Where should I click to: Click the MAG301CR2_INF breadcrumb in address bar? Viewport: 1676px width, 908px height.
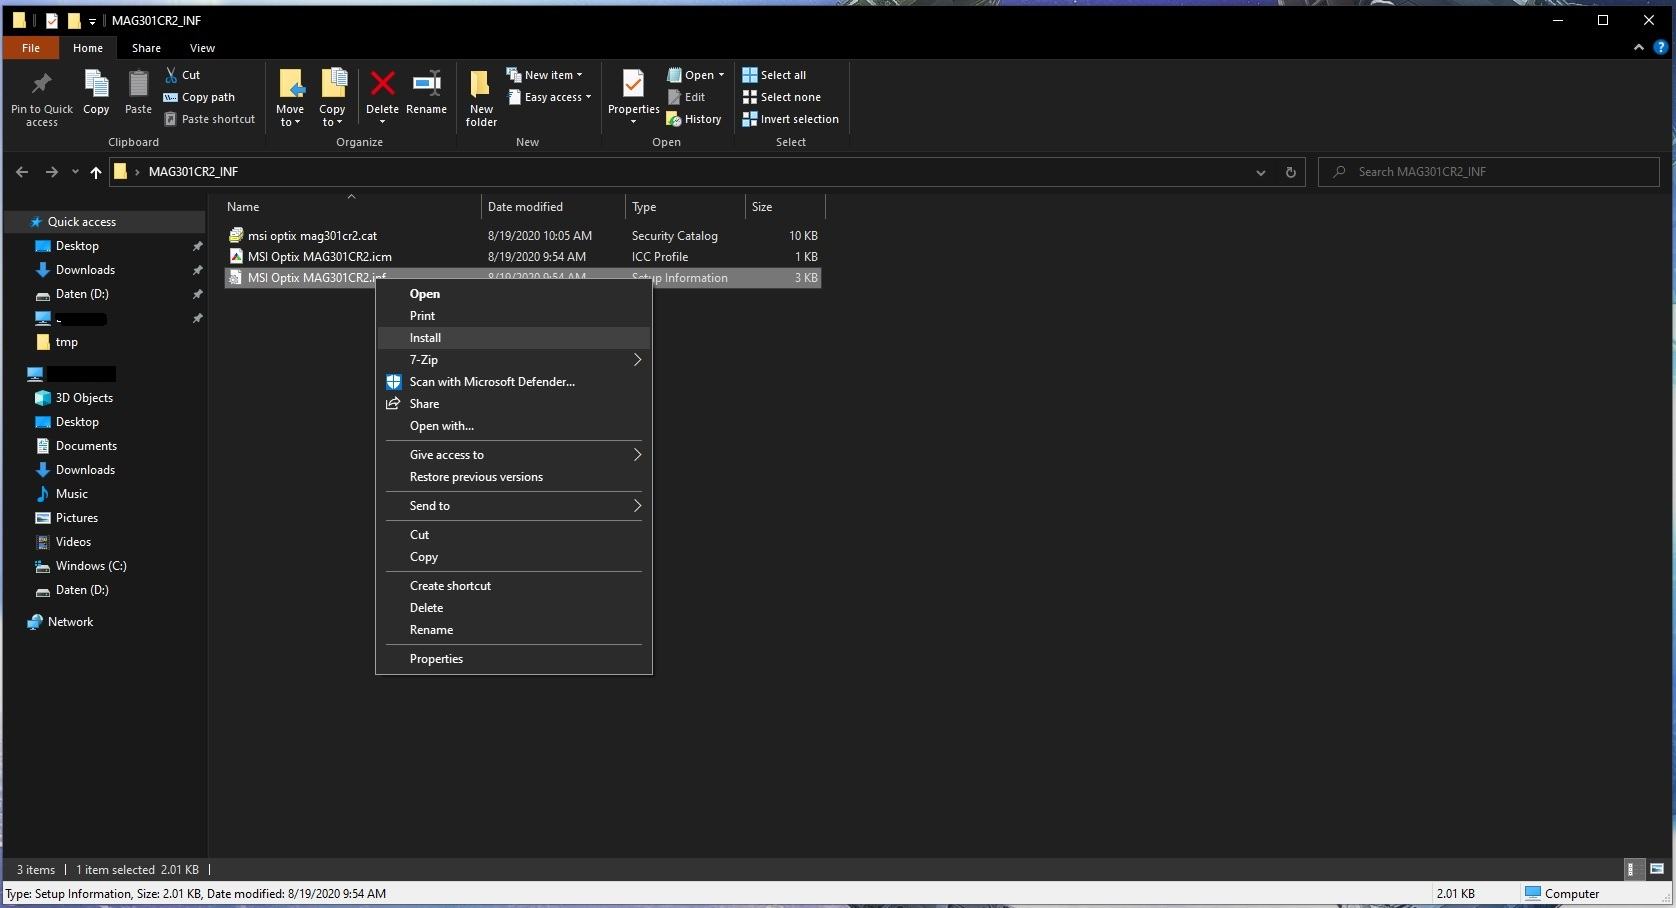coord(193,172)
